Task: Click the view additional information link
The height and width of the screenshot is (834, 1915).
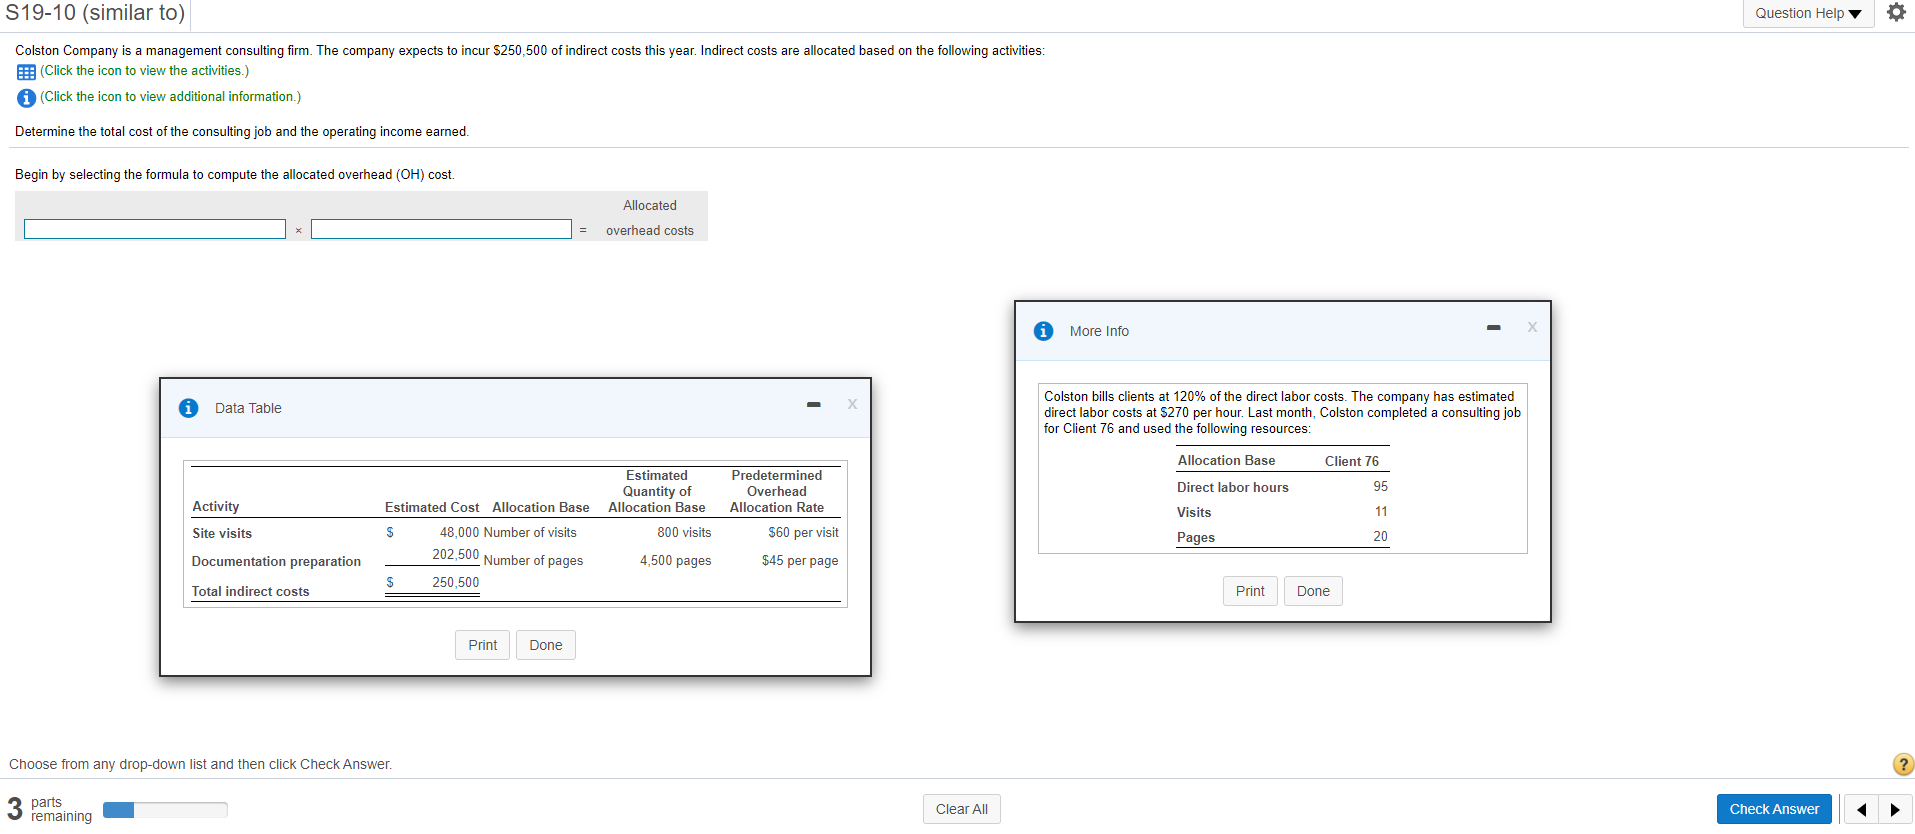Action: [170, 97]
